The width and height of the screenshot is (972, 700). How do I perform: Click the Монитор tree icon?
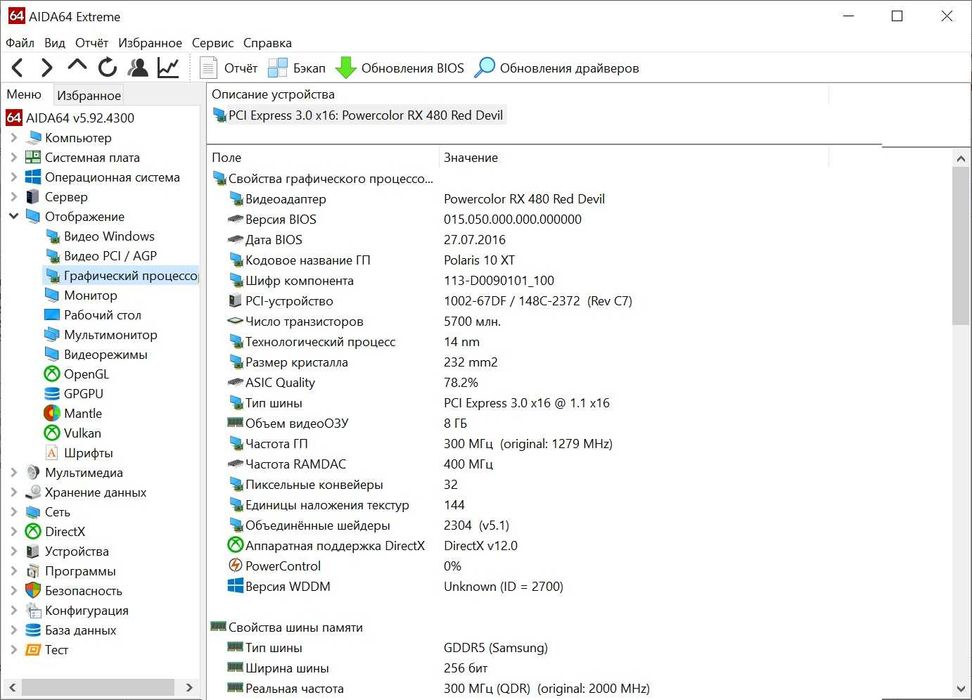[52, 295]
